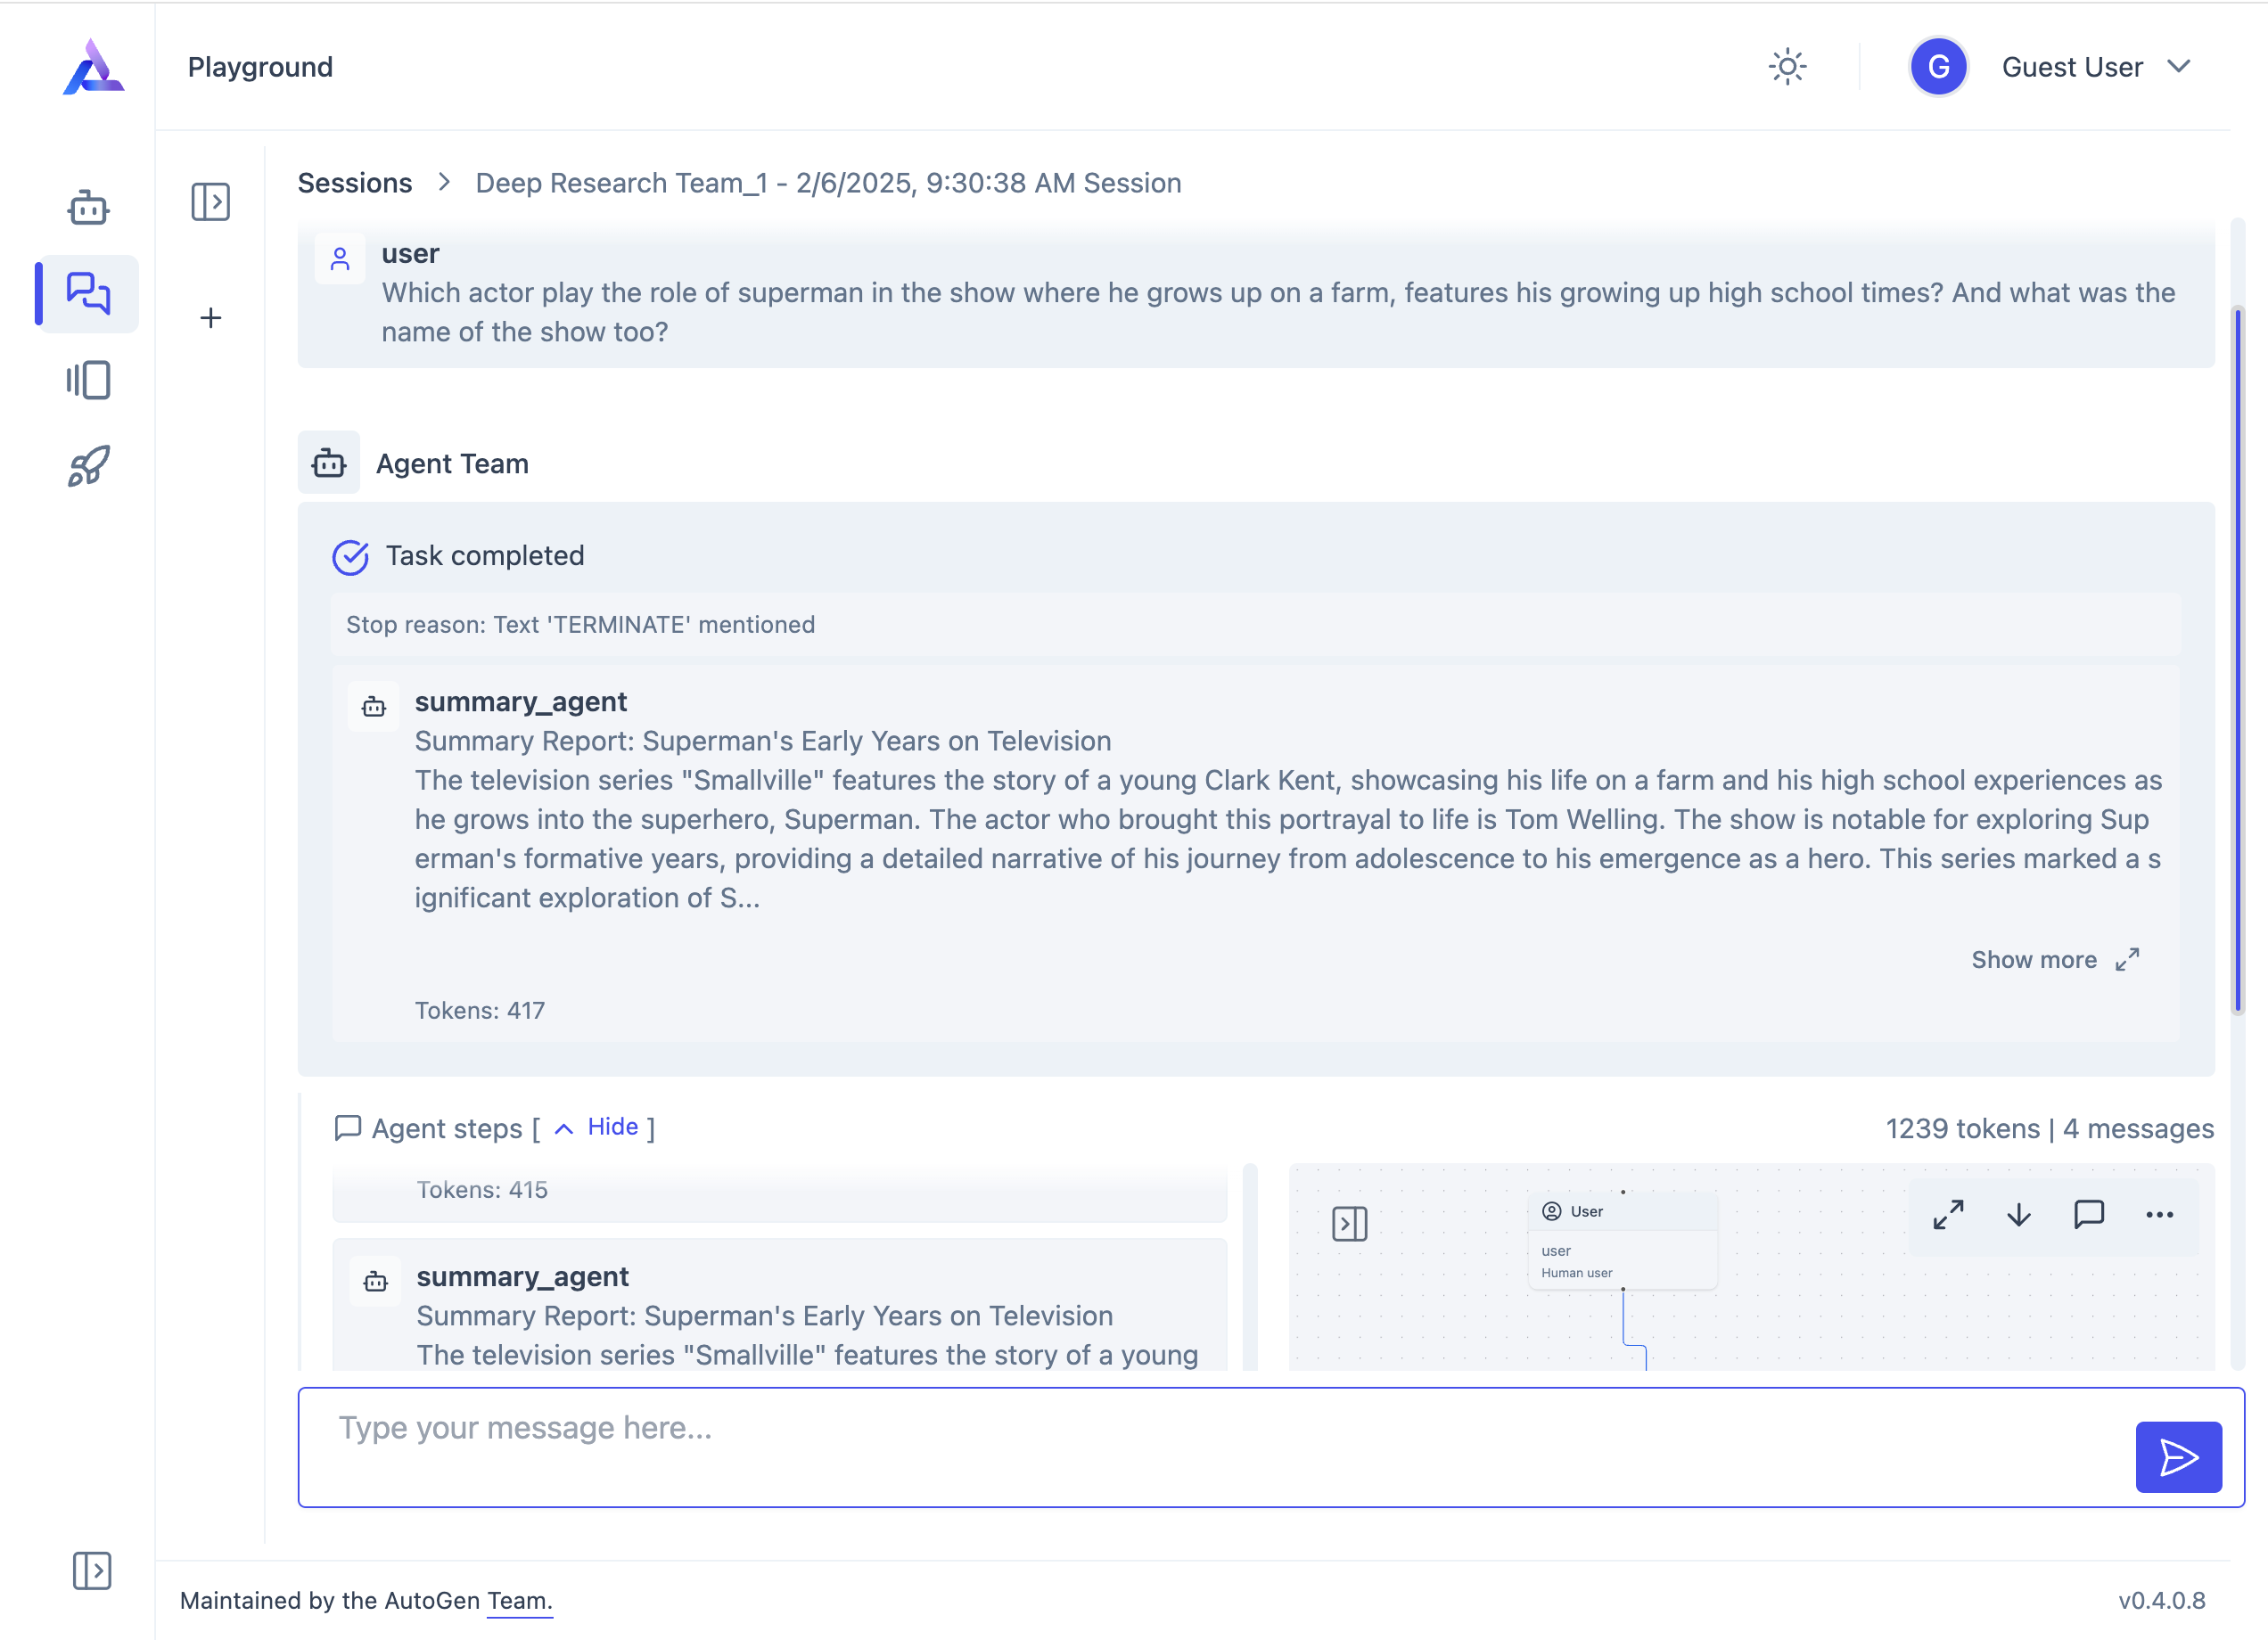Open the ellipsis menu on the diagram toolbar

[x=2159, y=1215]
